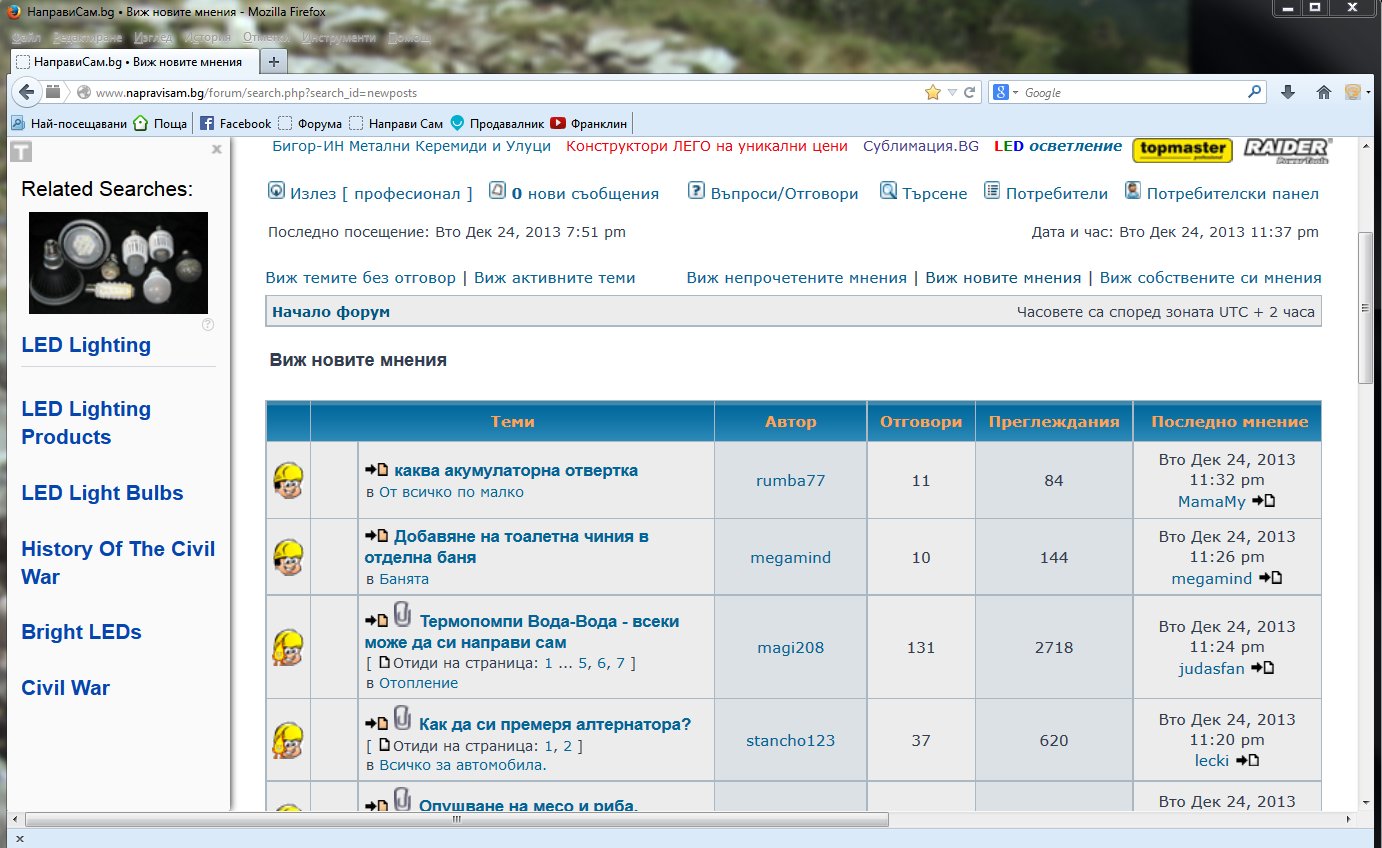
Task: Open topic 'каква акумулаторна отвертка'
Action: coord(515,470)
